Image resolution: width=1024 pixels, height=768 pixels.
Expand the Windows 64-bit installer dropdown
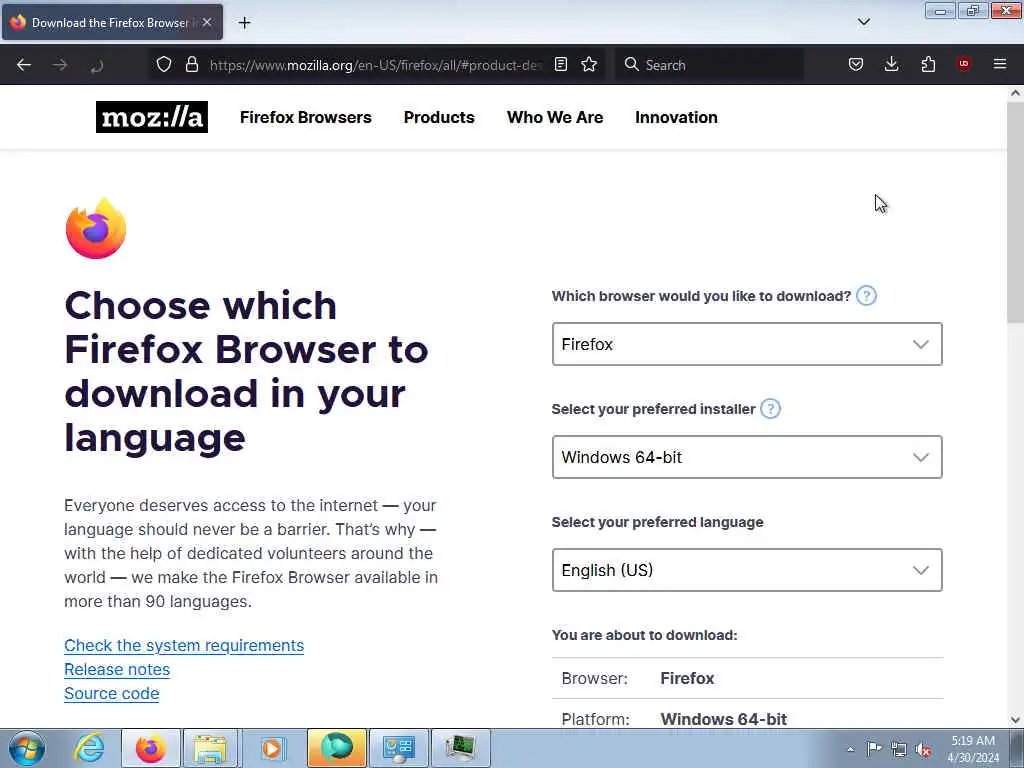click(746, 457)
